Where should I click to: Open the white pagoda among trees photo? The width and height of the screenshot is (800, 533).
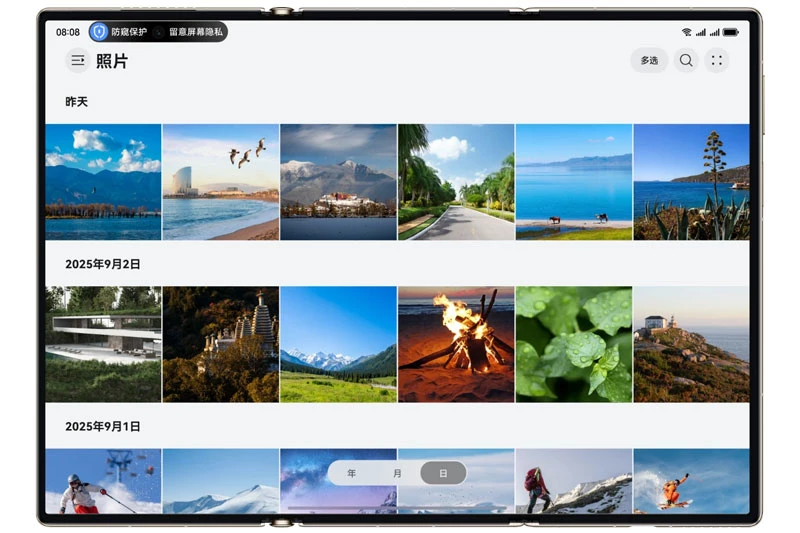click(221, 344)
